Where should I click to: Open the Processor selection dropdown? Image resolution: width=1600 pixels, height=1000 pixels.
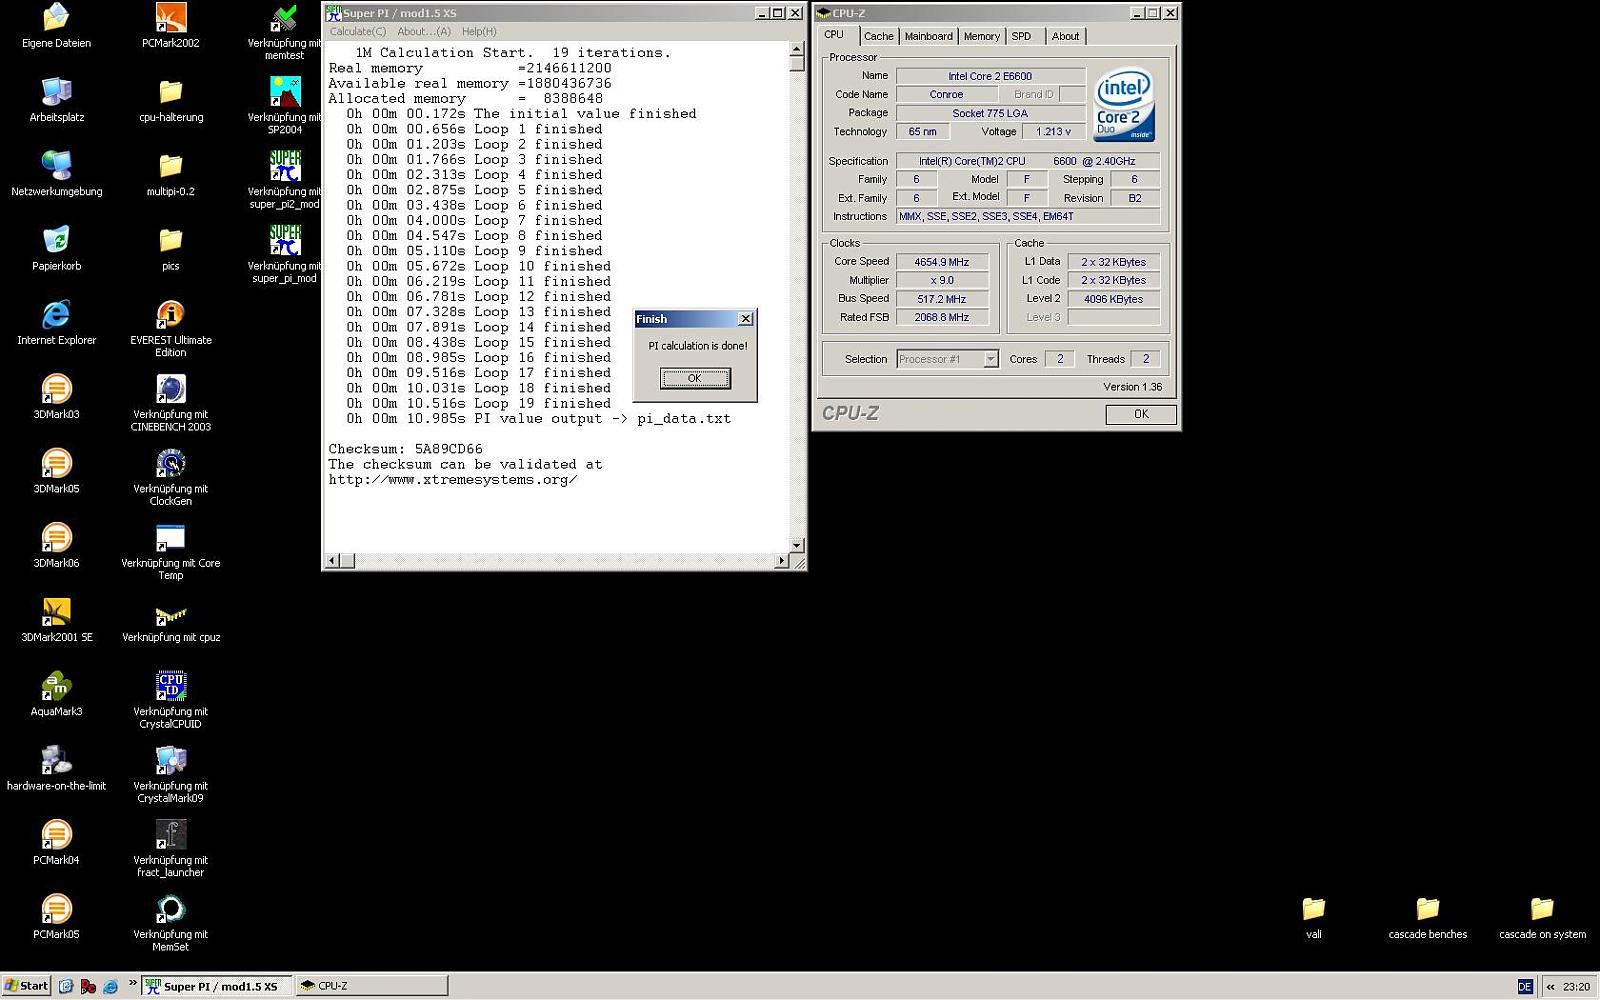[x=990, y=359]
